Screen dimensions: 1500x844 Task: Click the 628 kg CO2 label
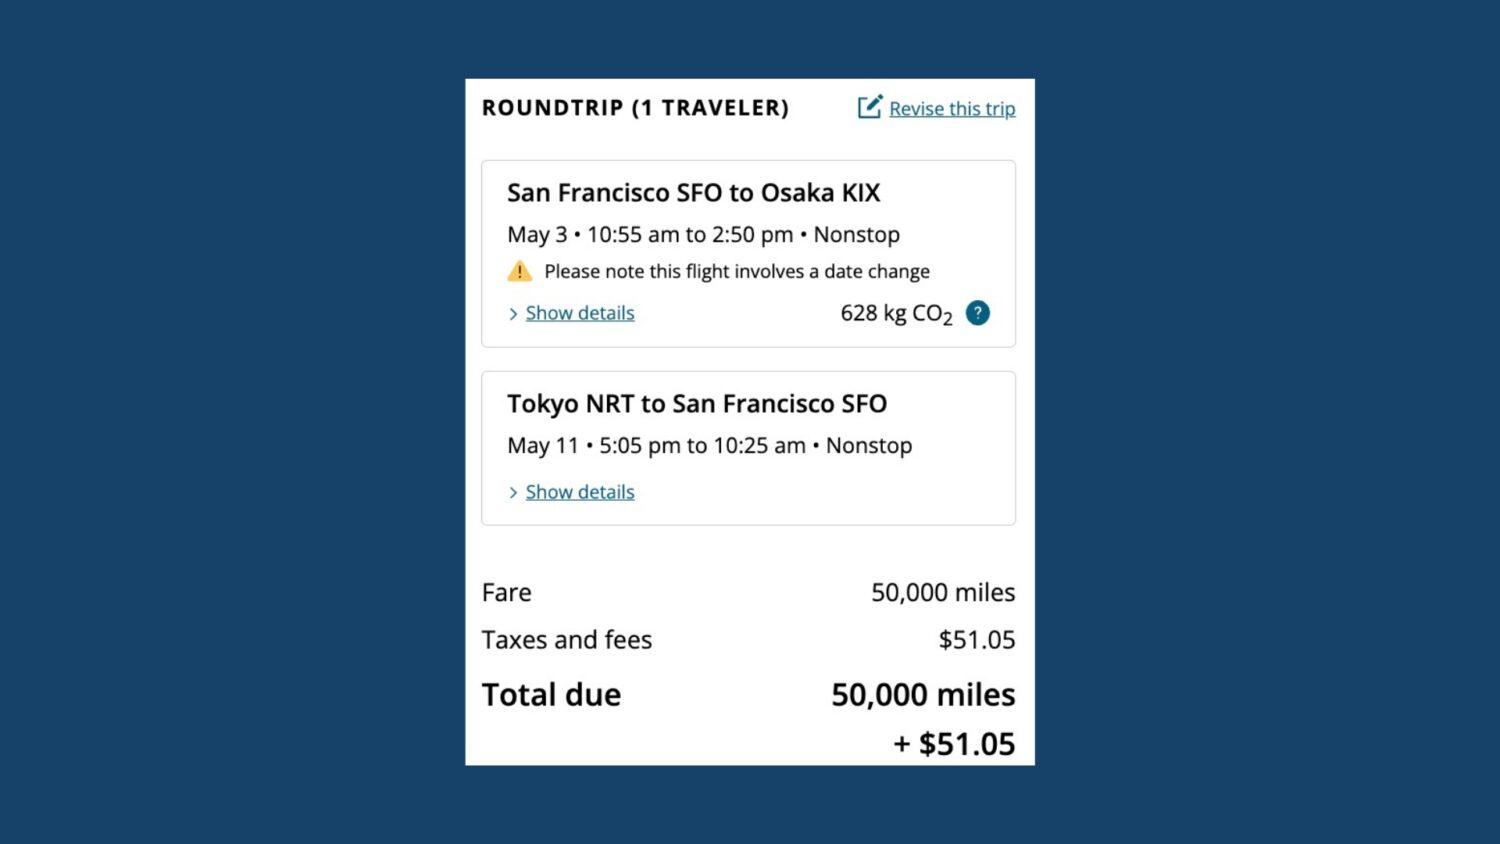(895, 313)
